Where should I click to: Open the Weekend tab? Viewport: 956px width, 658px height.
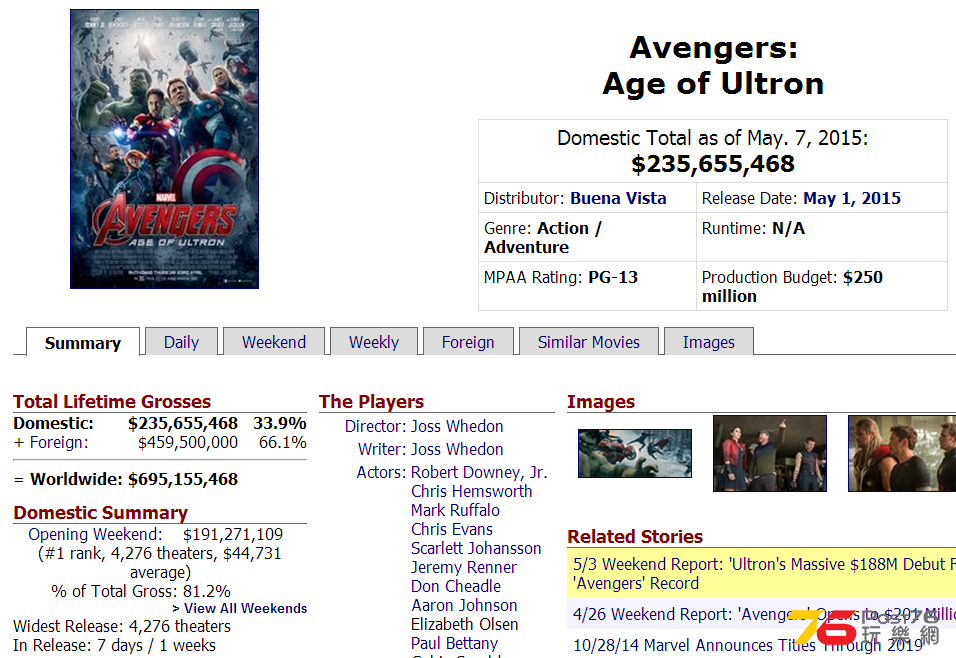click(274, 342)
